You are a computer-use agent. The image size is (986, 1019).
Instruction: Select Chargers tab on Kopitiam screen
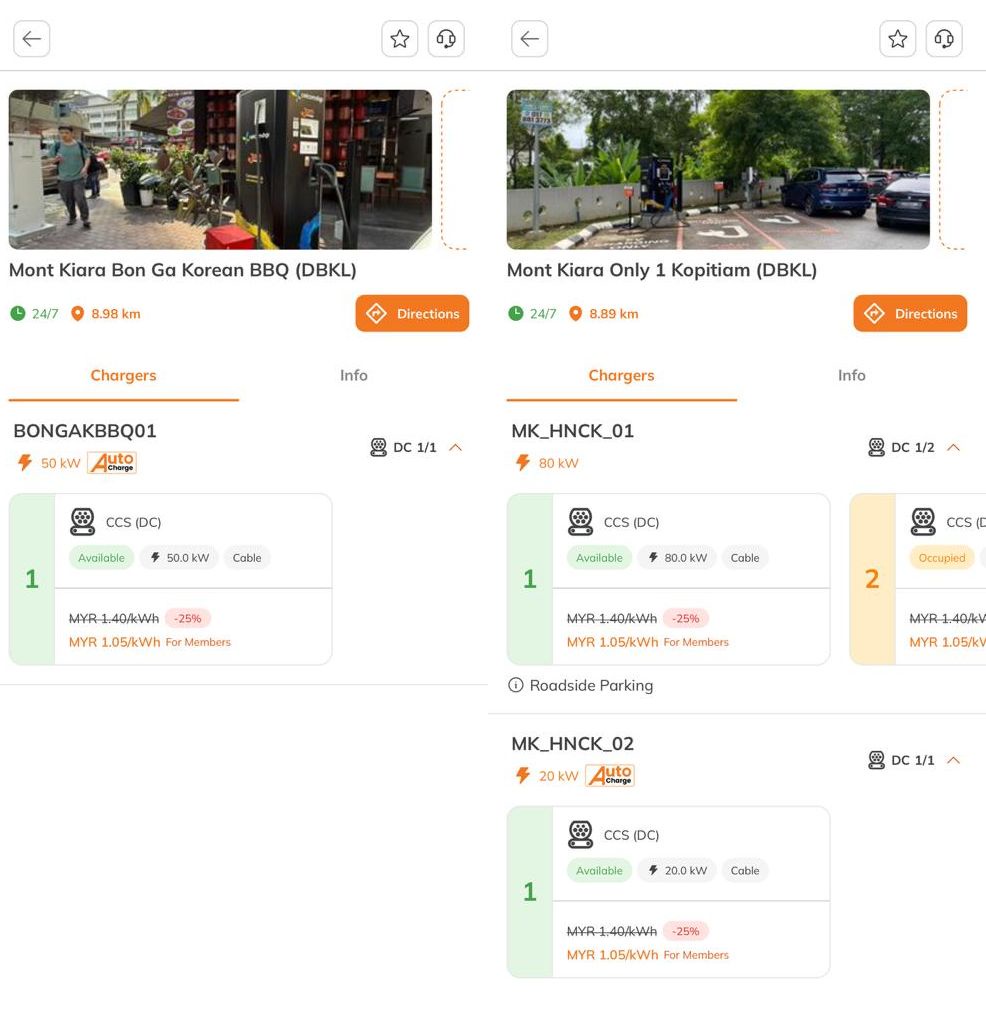tap(621, 376)
